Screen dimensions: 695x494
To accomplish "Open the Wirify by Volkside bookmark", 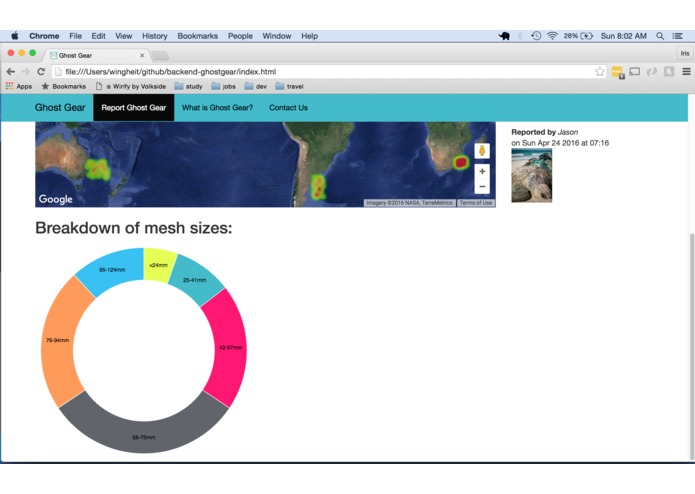I will tap(131, 86).
